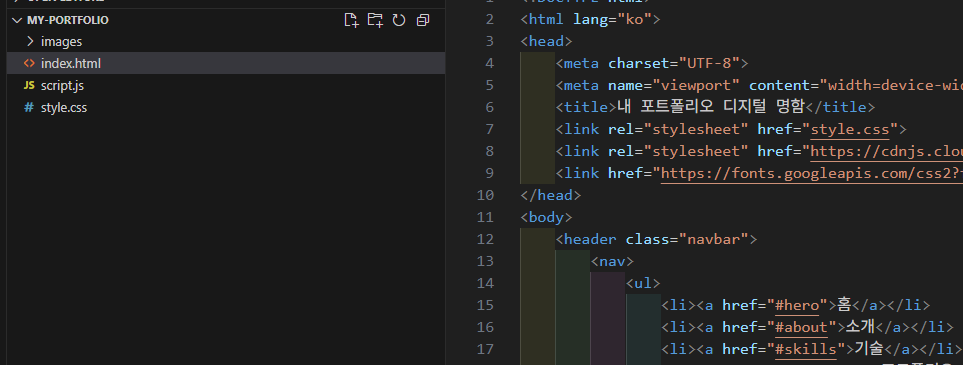Click line number 10 in the gutter
The width and height of the screenshot is (963, 365).
(485, 195)
